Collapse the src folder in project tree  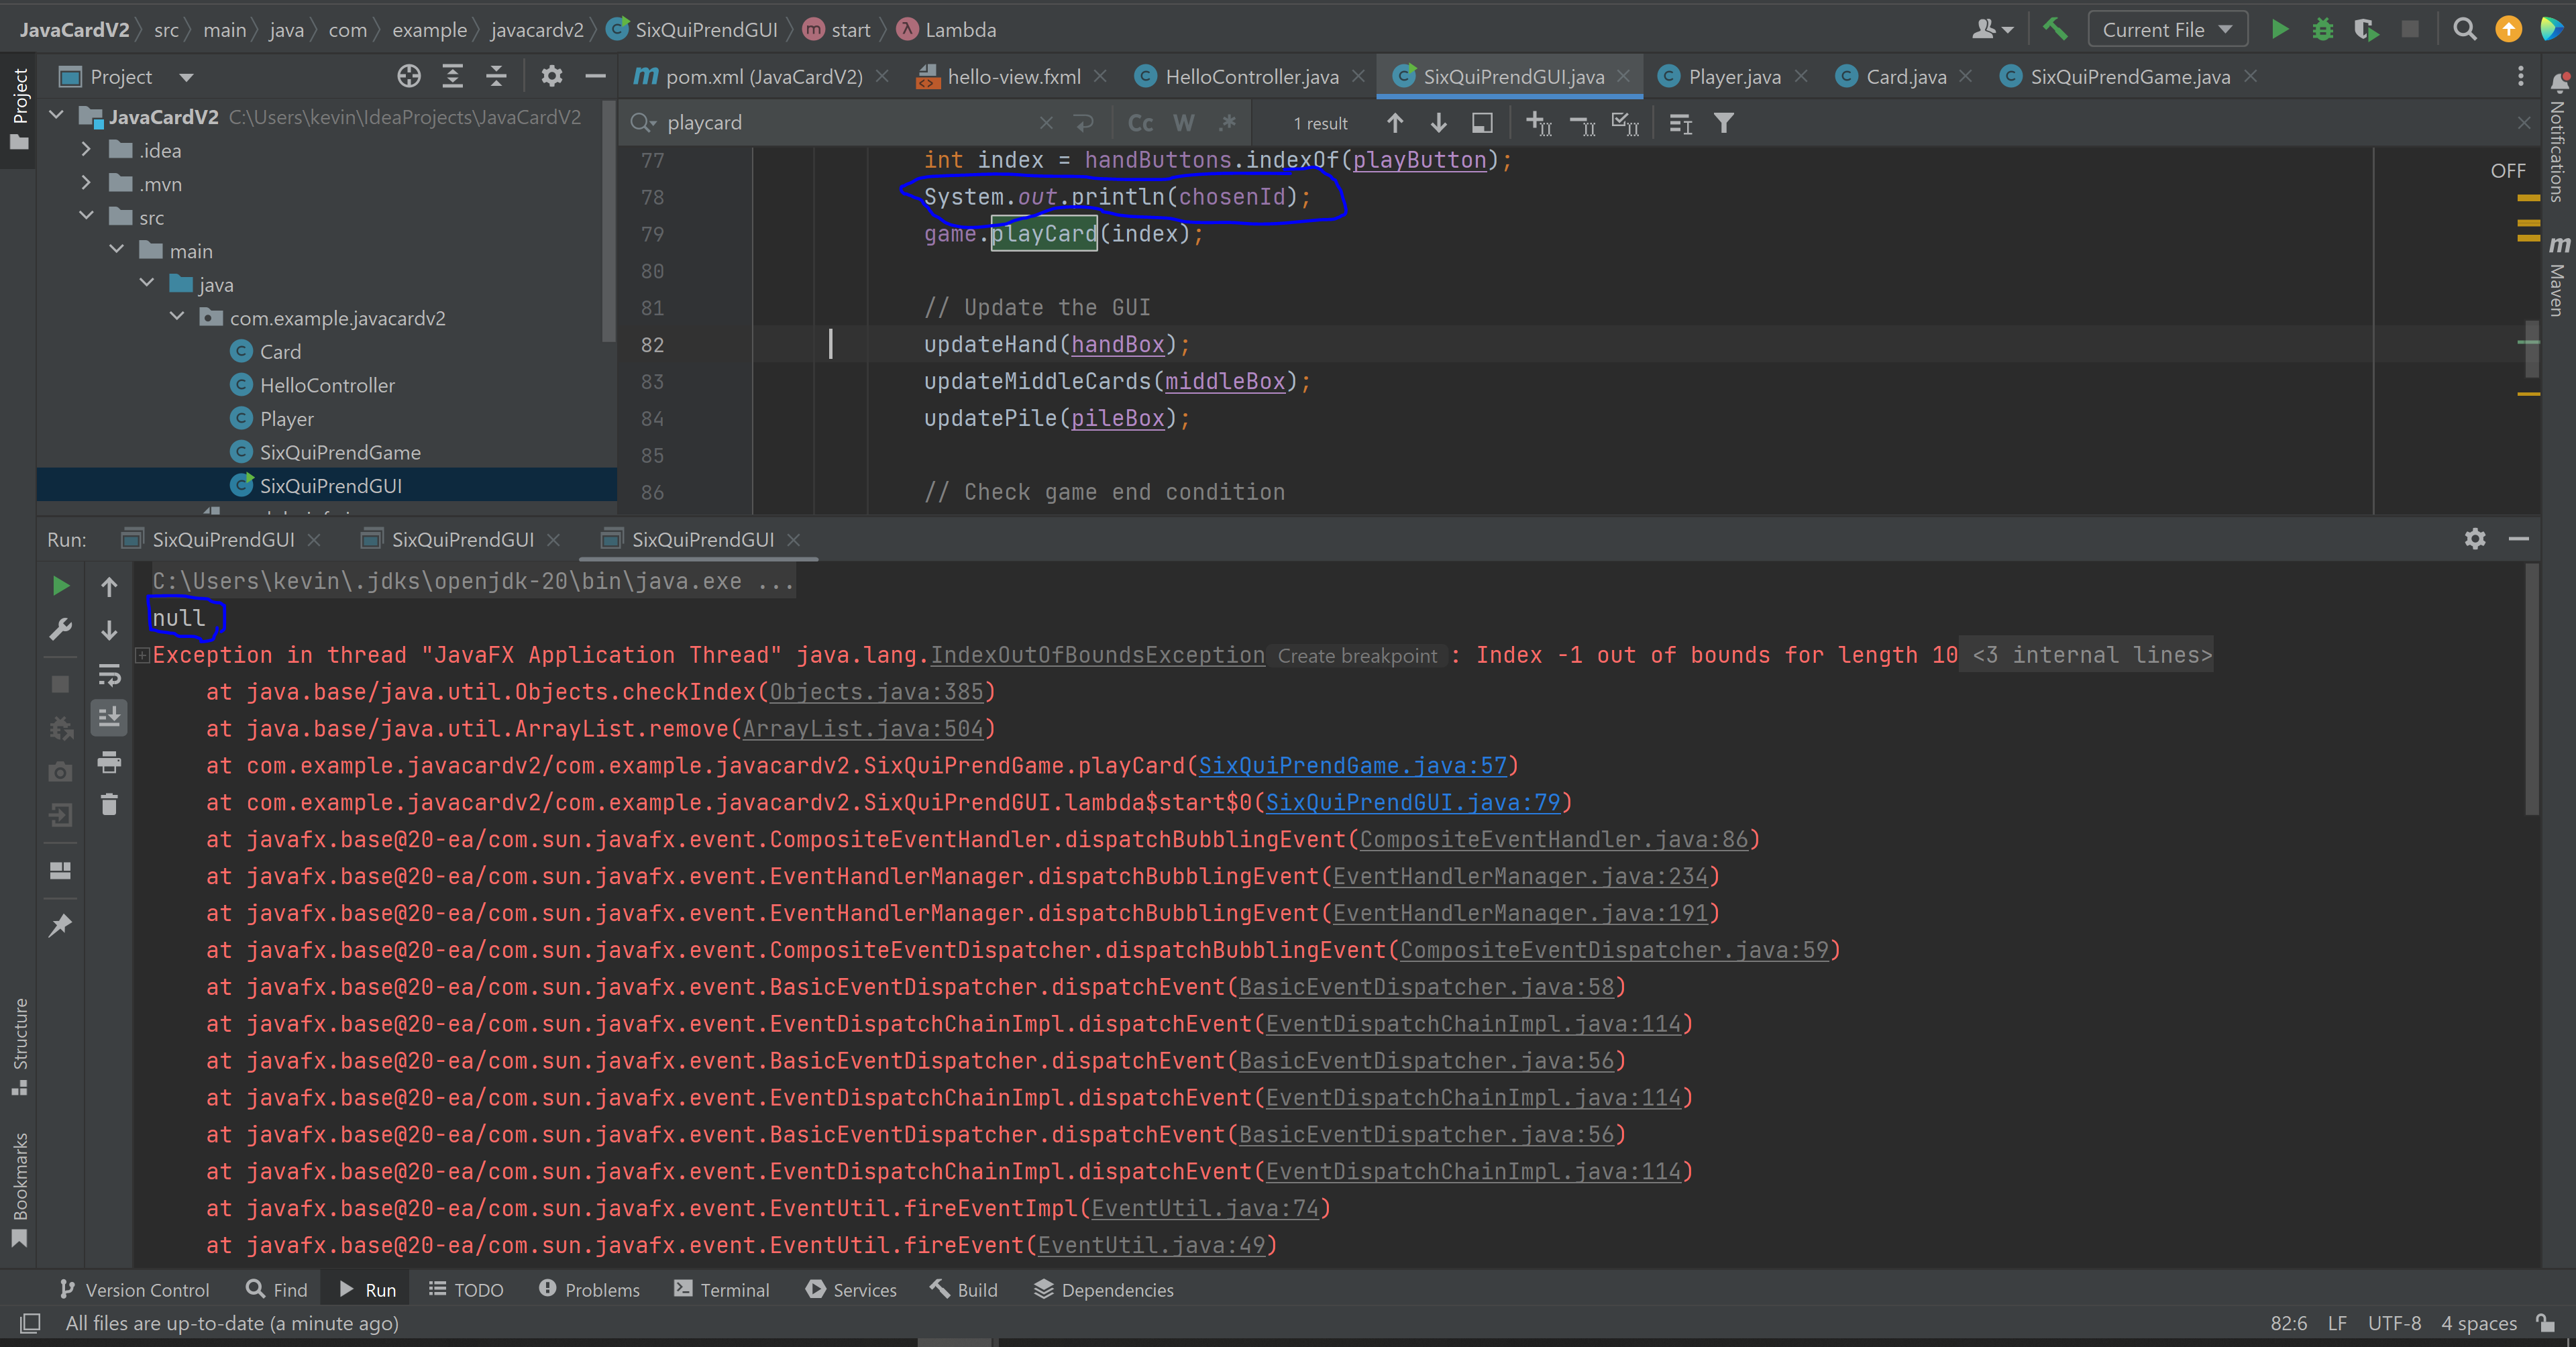86,217
